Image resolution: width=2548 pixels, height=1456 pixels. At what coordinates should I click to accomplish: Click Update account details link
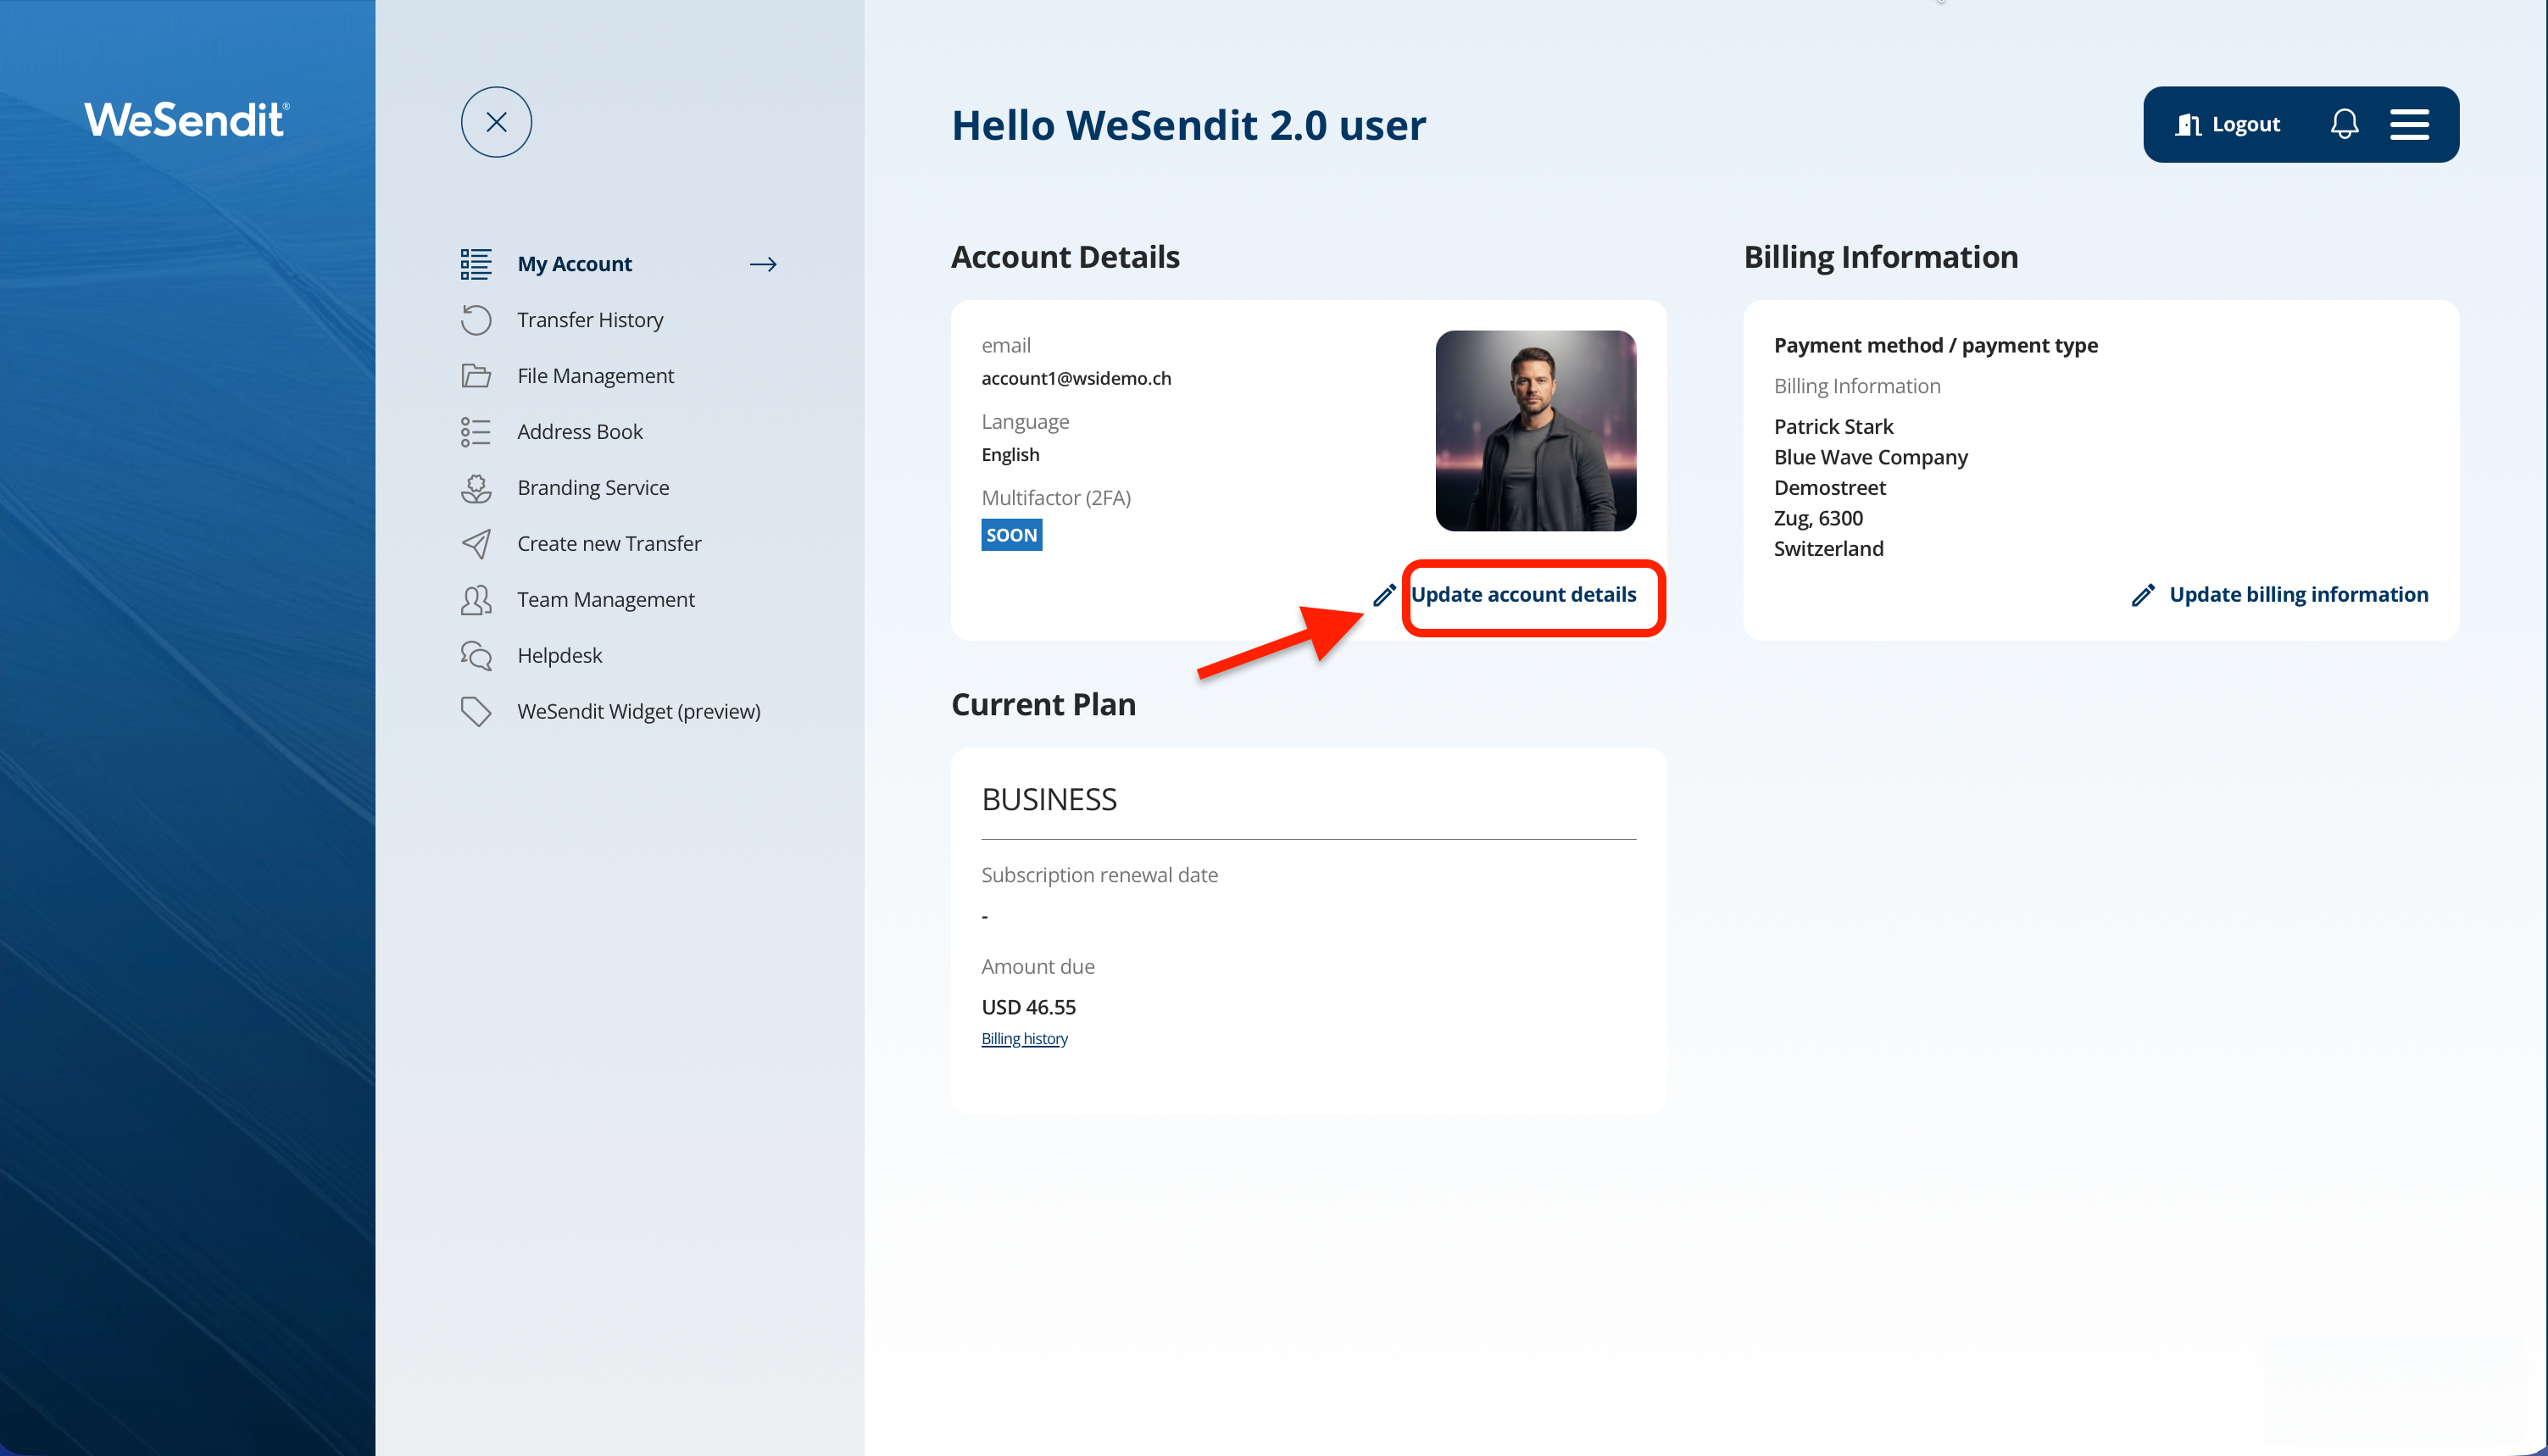[x=1523, y=595]
